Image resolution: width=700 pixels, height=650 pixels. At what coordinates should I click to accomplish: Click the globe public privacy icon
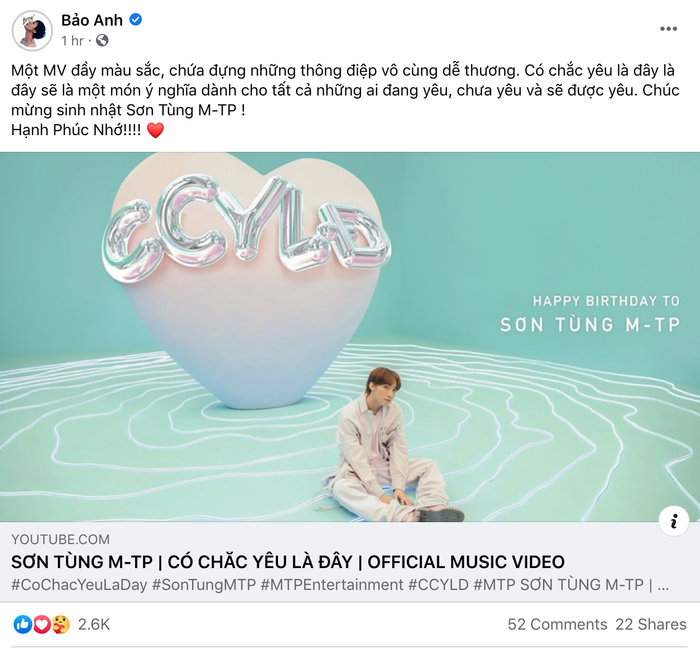102,41
